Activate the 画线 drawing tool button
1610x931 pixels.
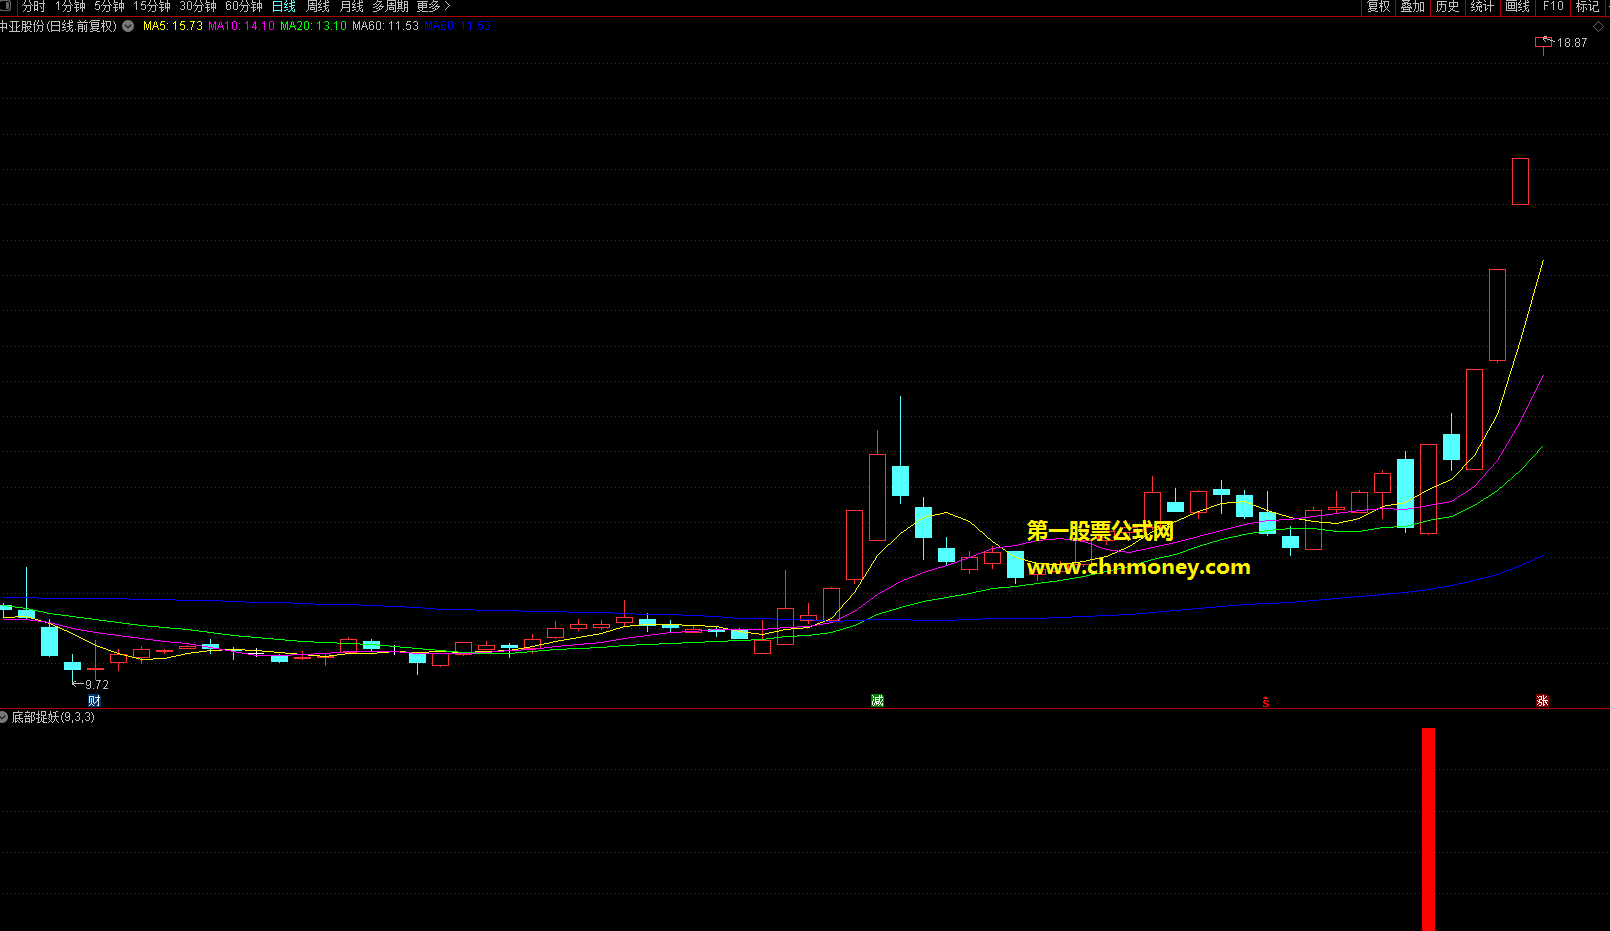(1518, 6)
